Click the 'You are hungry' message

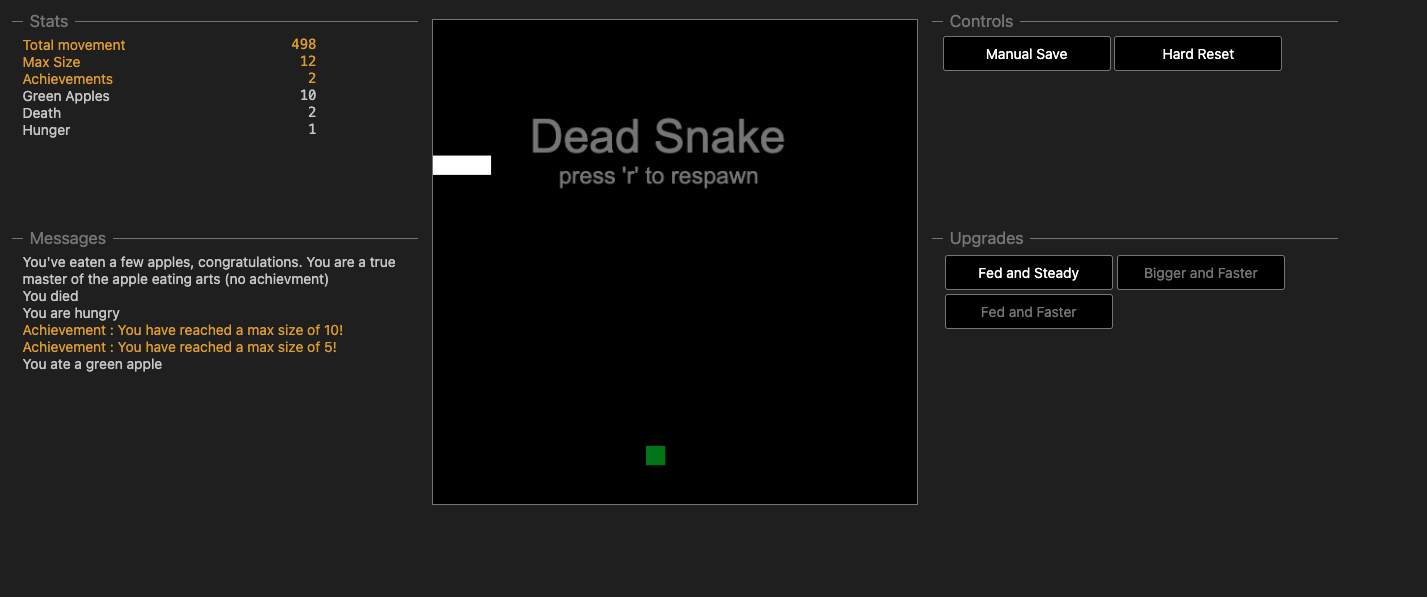point(71,313)
